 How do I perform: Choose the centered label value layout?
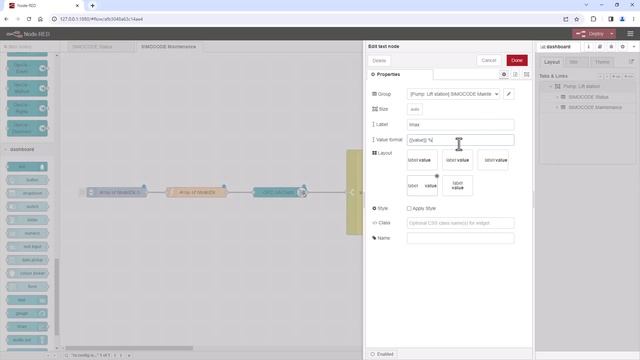point(458,160)
